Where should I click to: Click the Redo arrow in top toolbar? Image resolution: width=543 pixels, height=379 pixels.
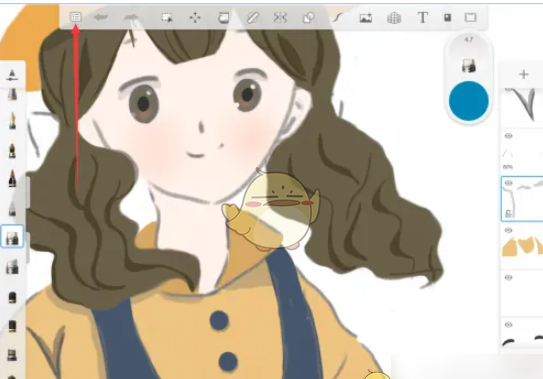pos(131,17)
